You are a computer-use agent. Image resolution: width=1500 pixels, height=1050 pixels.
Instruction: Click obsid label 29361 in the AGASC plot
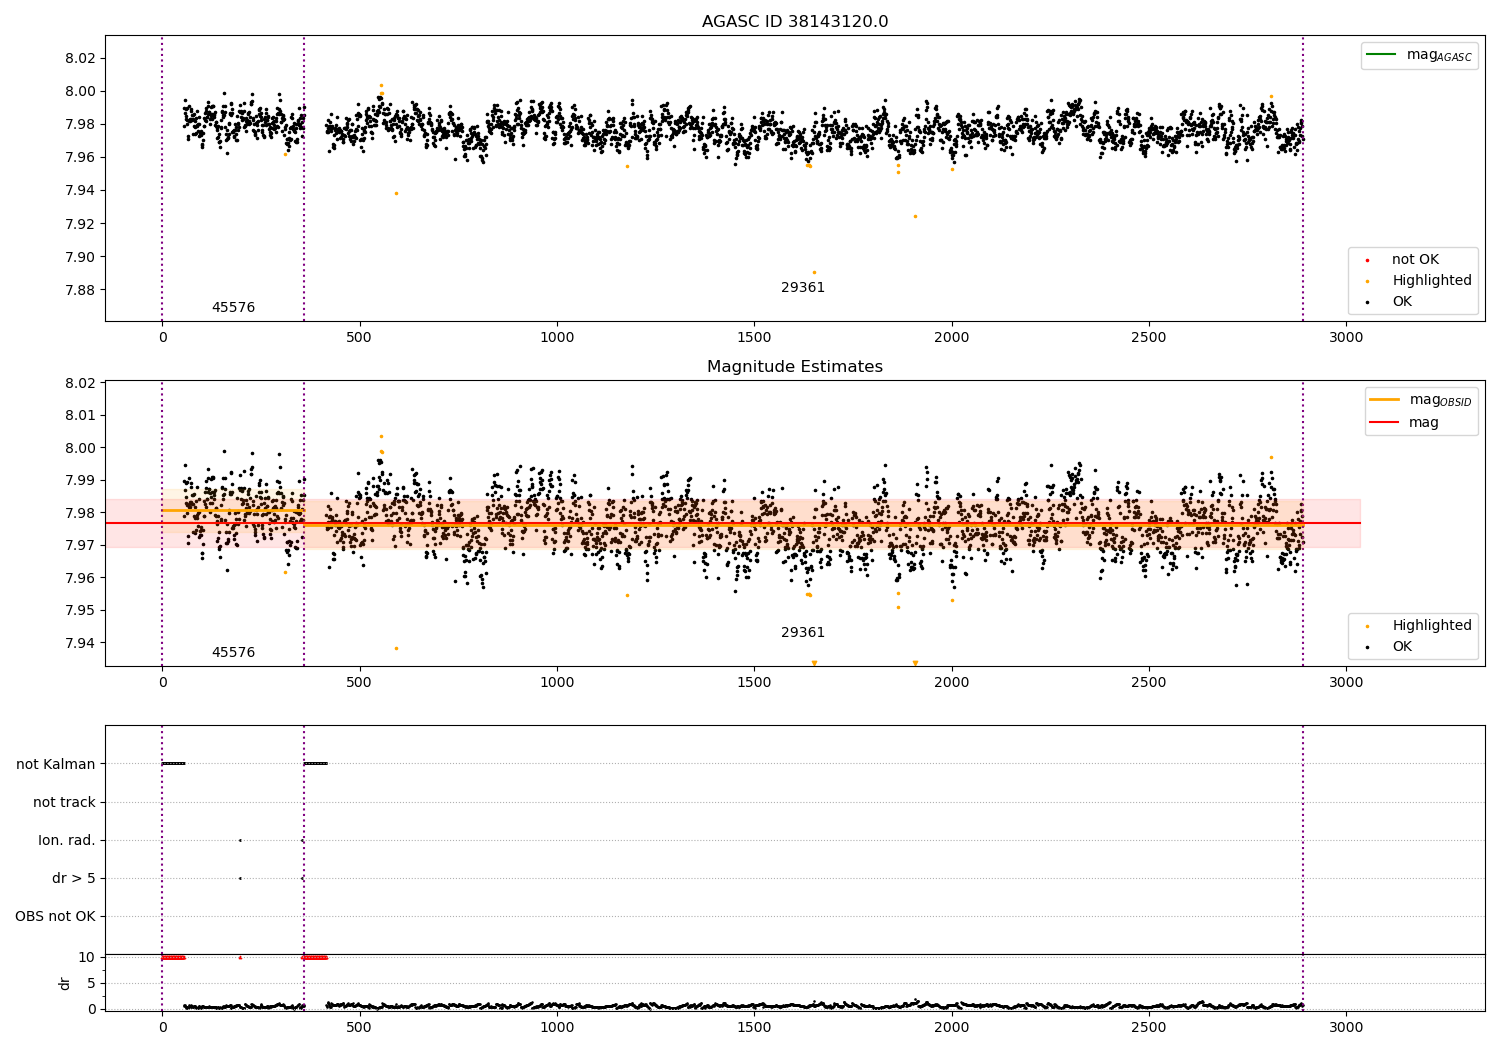tap(803, 288)
